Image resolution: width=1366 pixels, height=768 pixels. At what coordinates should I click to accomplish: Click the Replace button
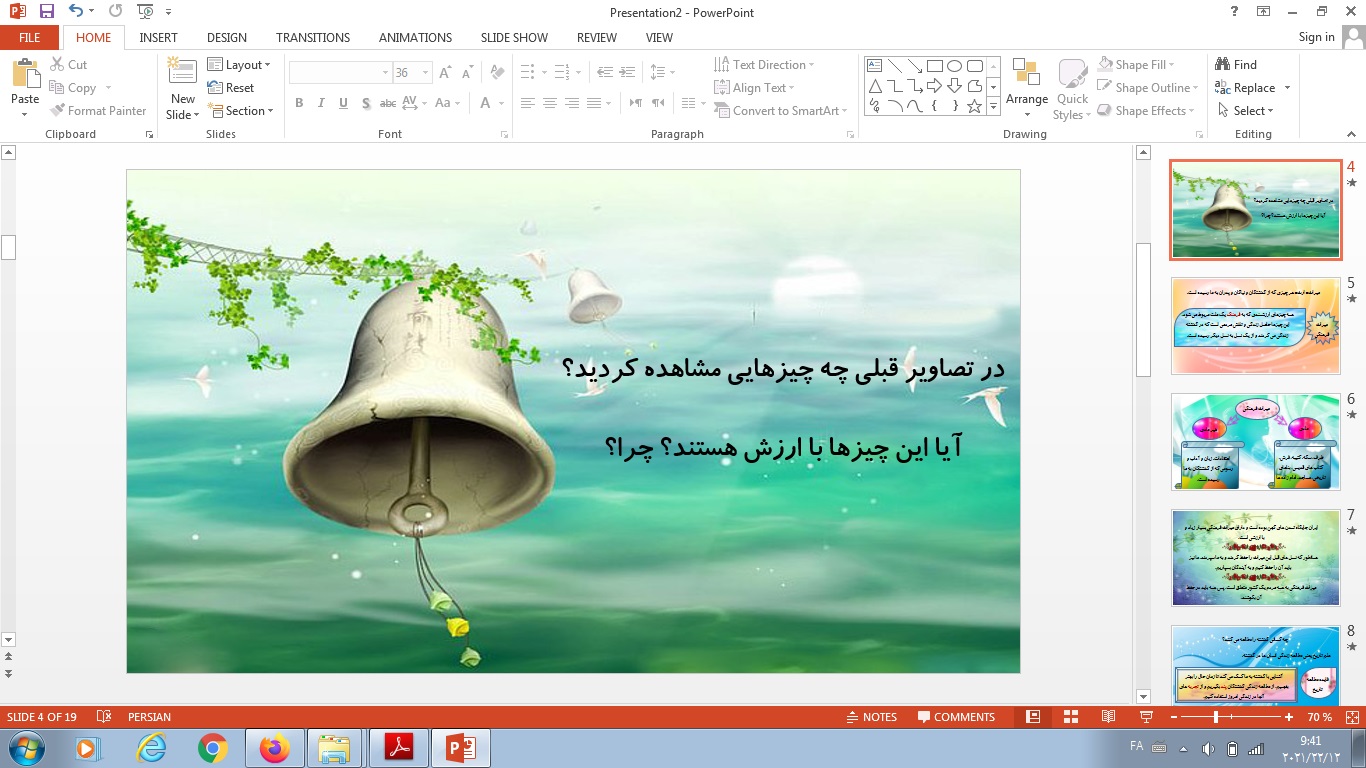[1253, 88]
